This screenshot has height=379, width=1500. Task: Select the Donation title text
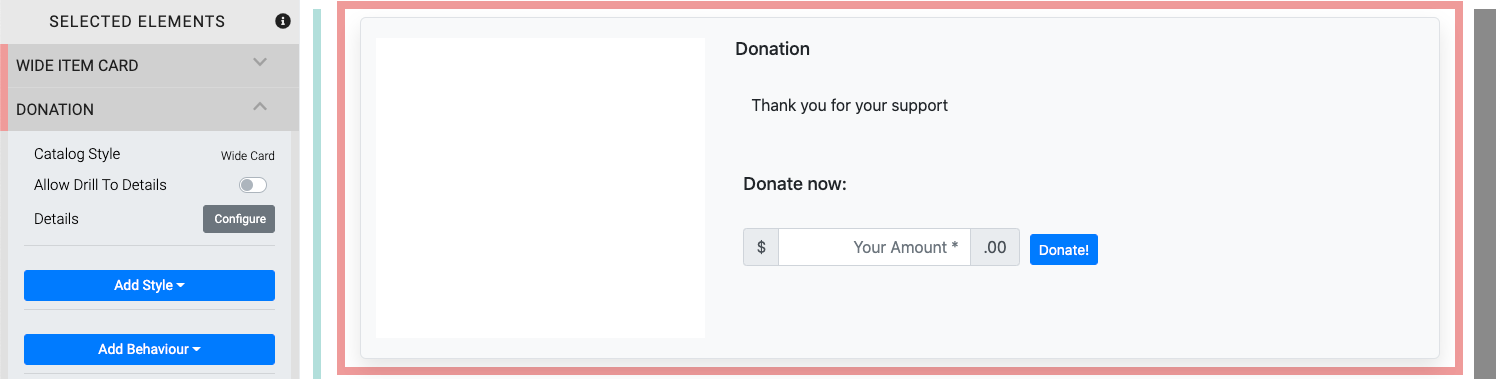coord(772,48)
